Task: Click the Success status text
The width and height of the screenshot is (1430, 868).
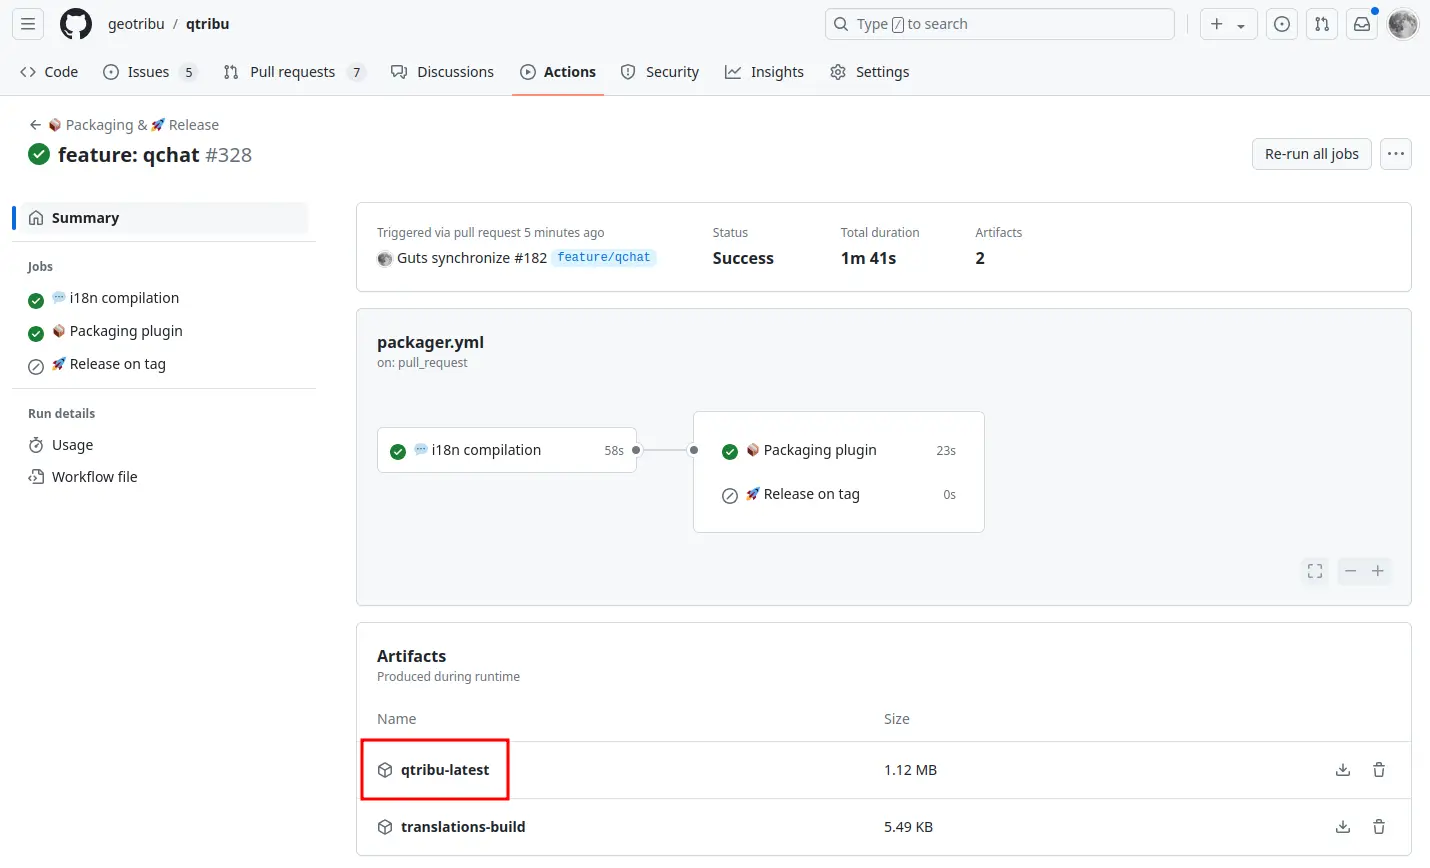Action: pyautogui.click(x=743, y=258)
